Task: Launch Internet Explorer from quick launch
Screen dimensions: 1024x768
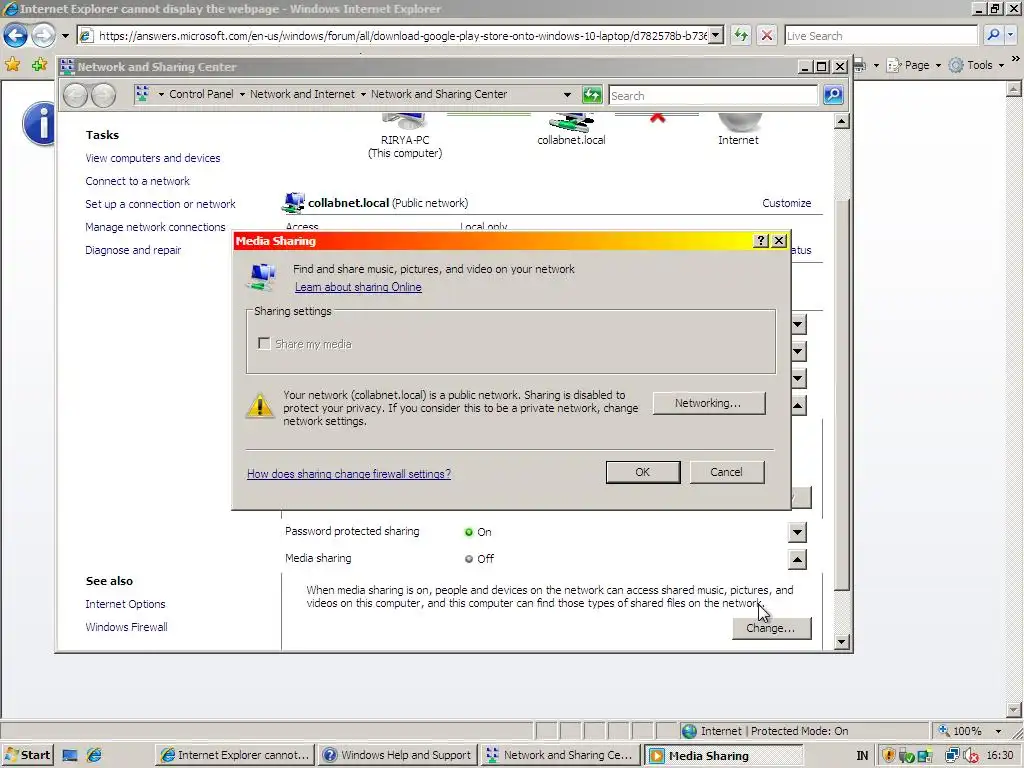Action: coord(94,756)
